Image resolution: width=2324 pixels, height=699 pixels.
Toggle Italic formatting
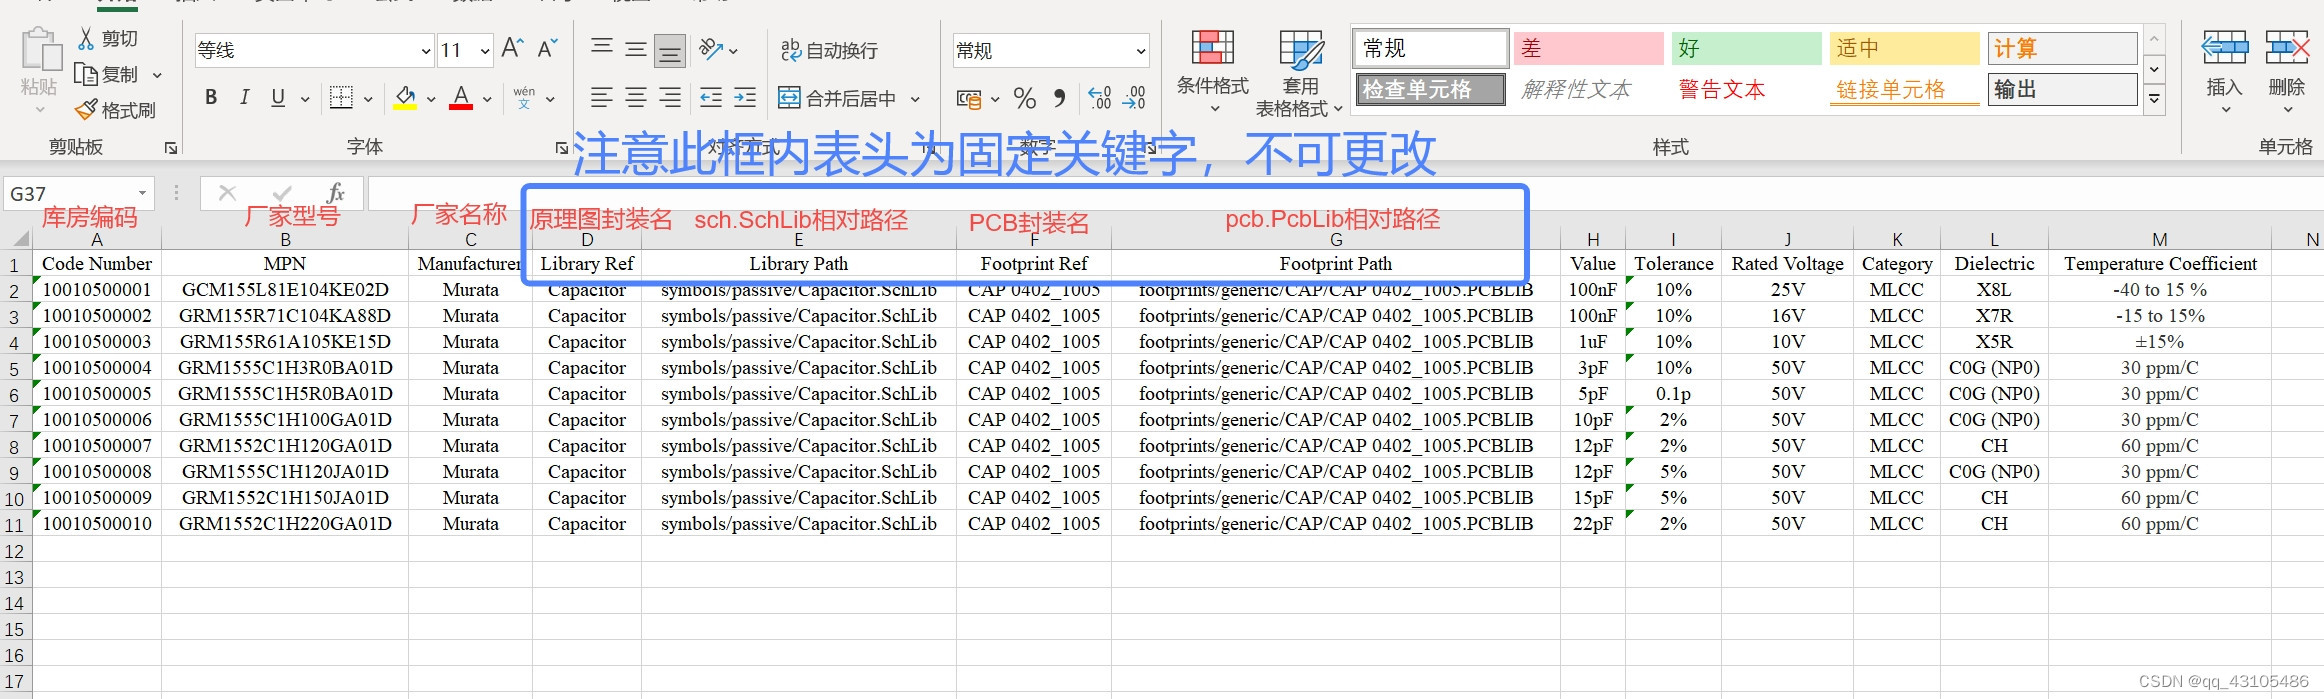click(x=244, y=97)
